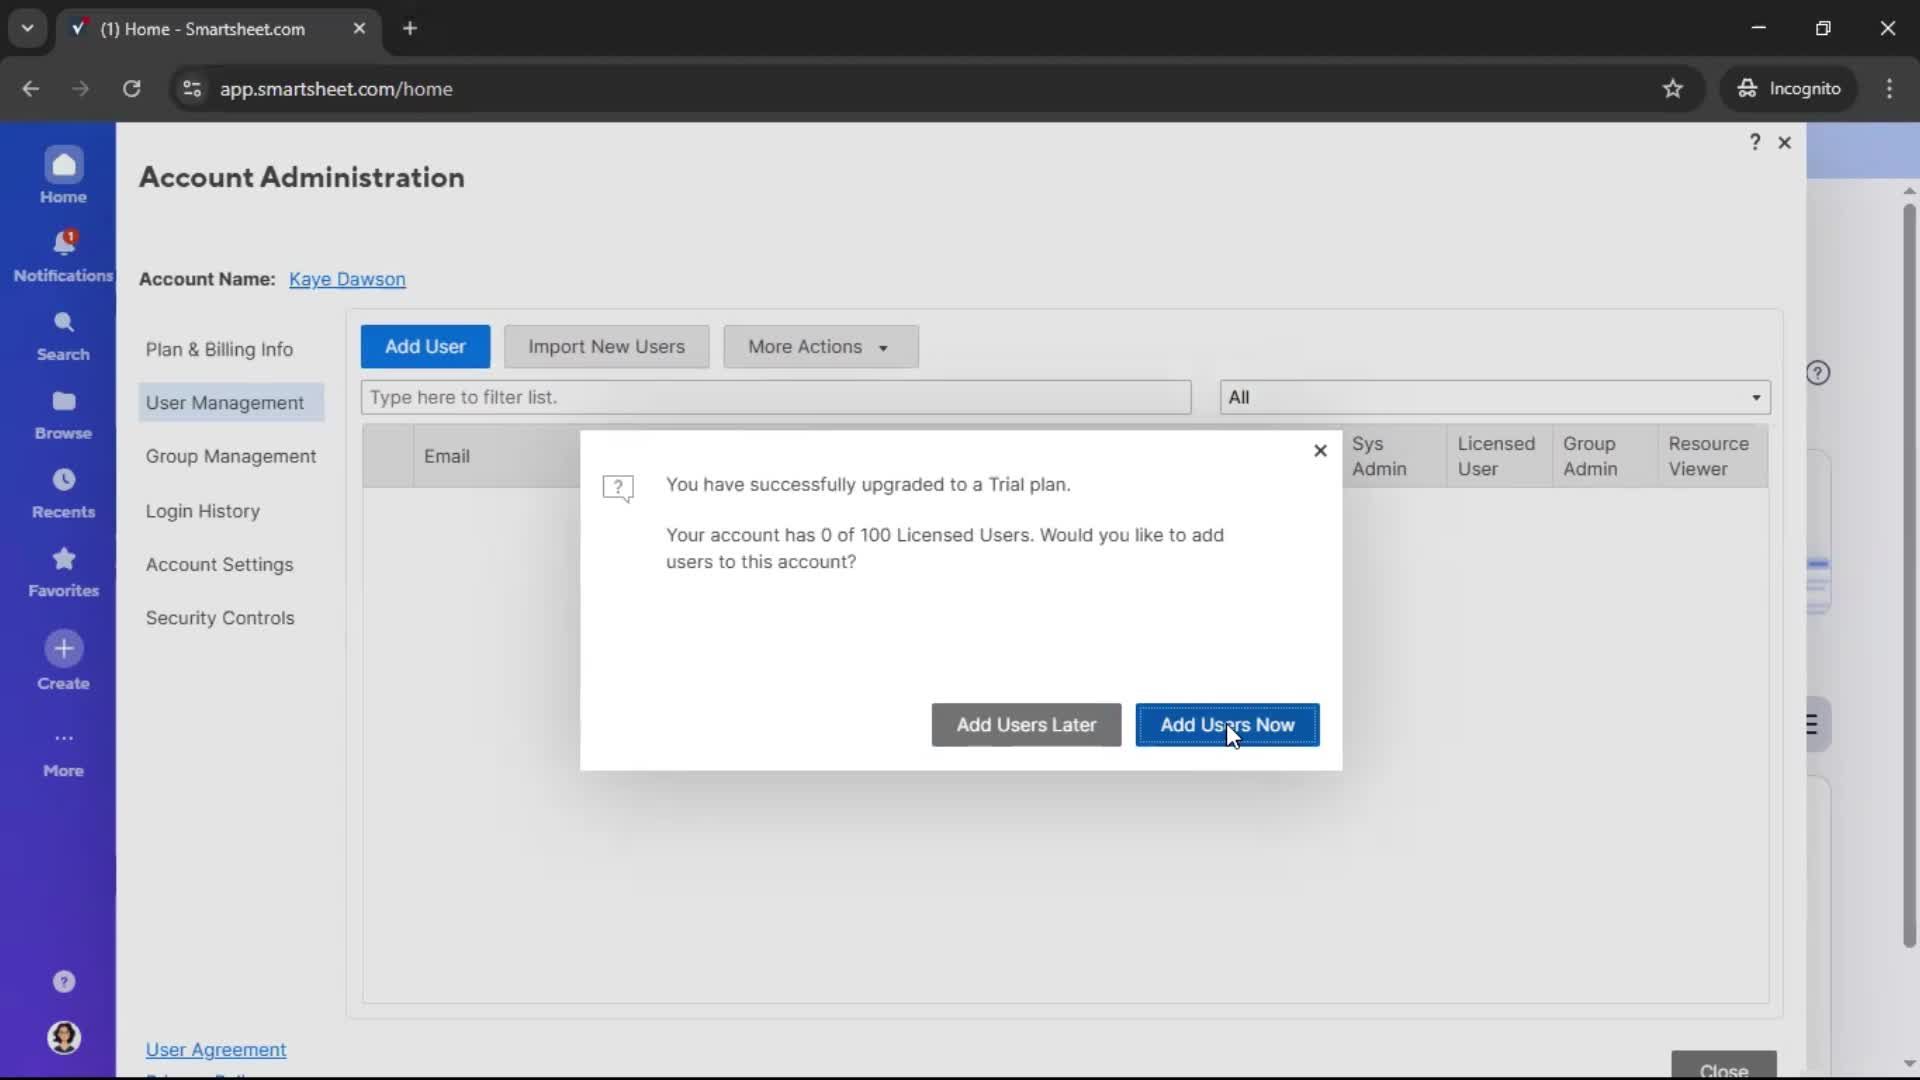Switch to Group Management section
The image size is (1920, 1080).
(x=231, y=456)
